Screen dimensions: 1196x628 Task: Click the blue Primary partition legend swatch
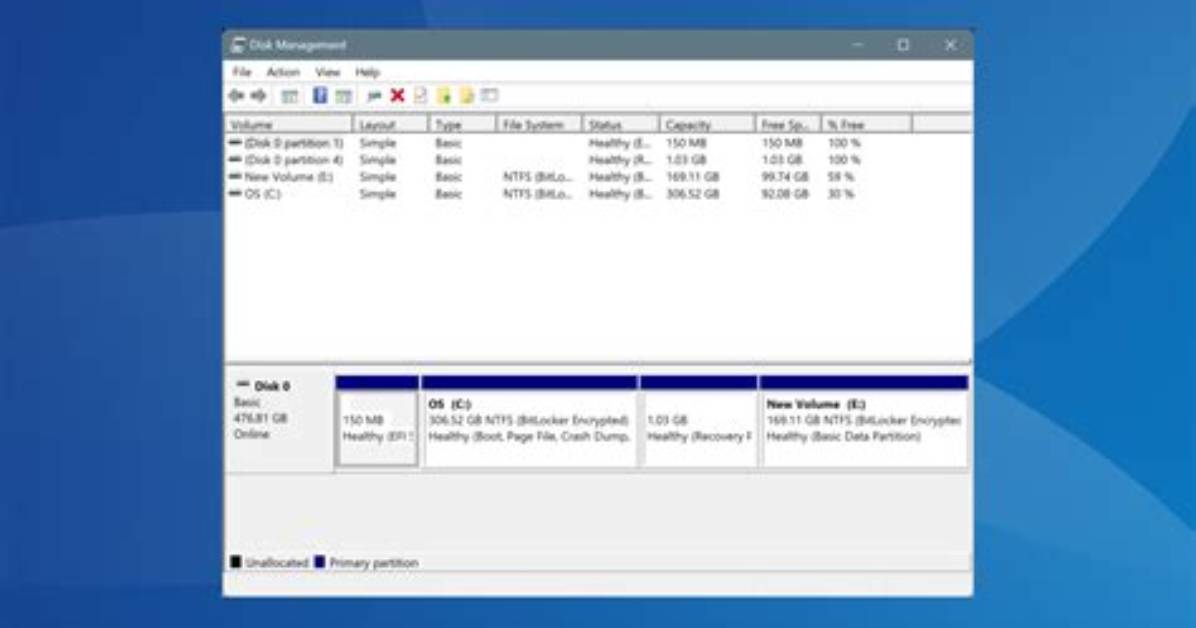point(320,562)
